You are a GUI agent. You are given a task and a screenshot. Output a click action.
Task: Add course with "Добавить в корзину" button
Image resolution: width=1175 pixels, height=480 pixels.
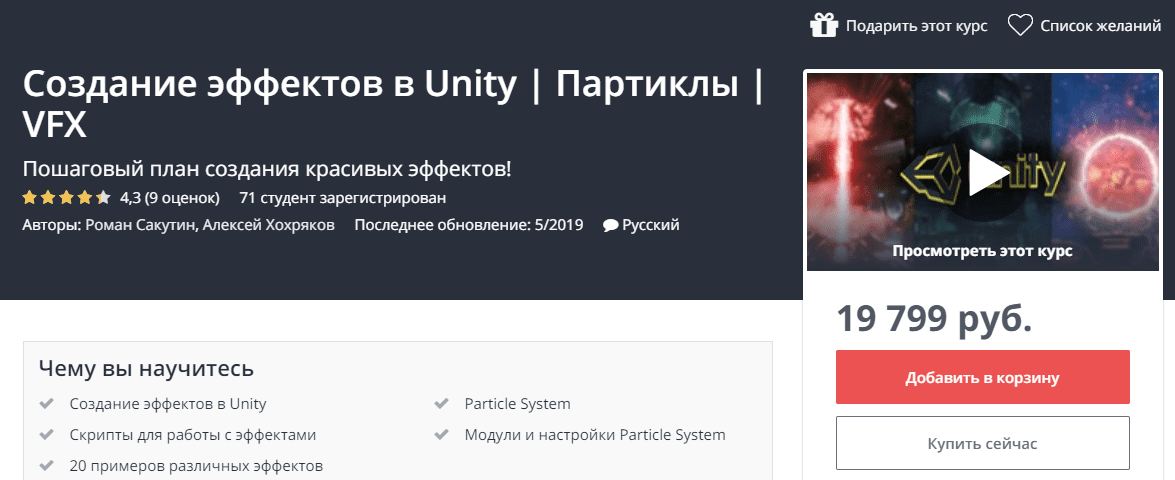coord(982,378)
